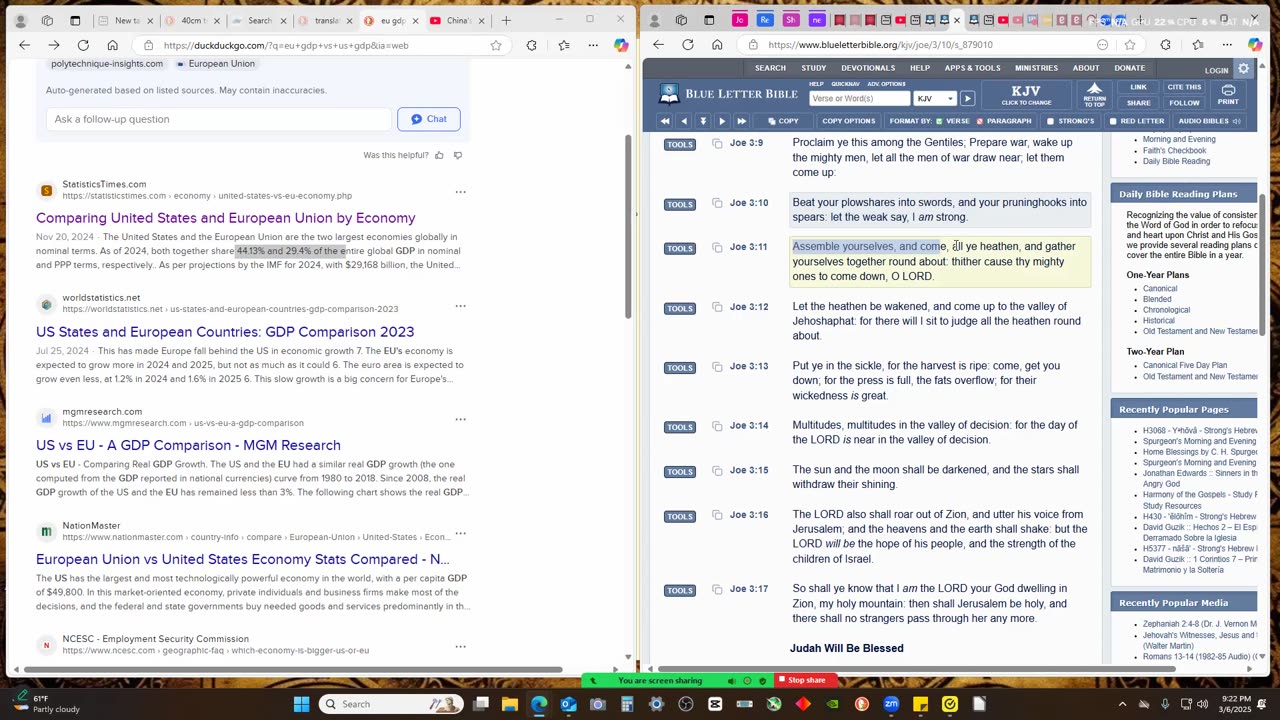Open Zoom from the Windows taskbar
Image resolution: width=1280 pixels, height=720 pixels.
coord(891,704)
